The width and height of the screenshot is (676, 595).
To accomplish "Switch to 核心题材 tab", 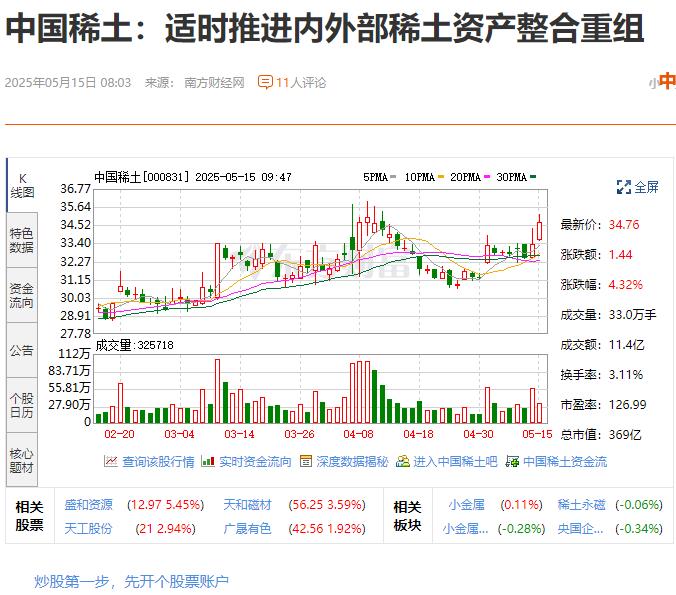I will click(22, 460).
